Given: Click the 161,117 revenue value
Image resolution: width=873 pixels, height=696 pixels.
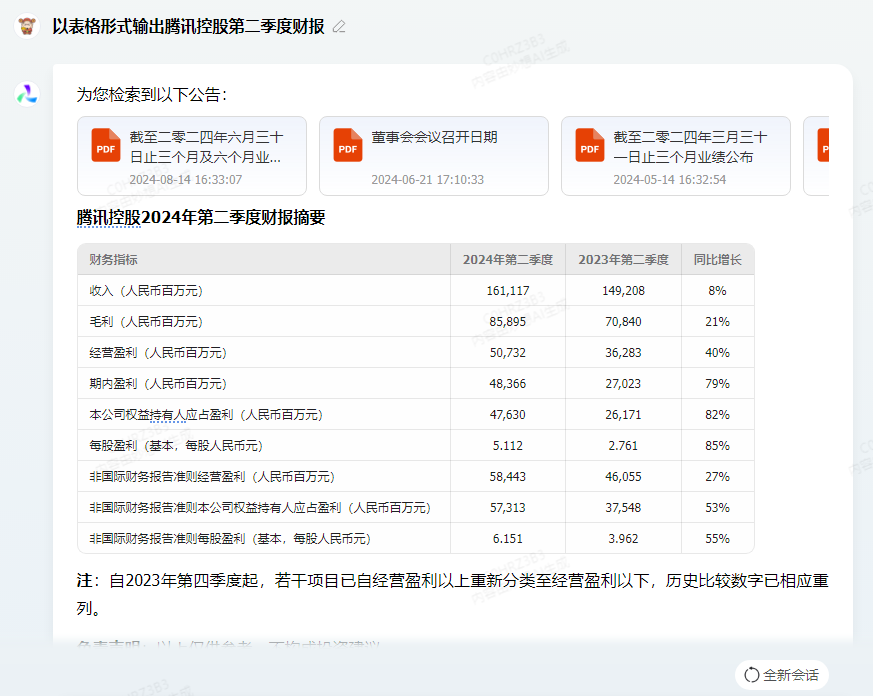Looking at the screenshot, I should 508,291.
